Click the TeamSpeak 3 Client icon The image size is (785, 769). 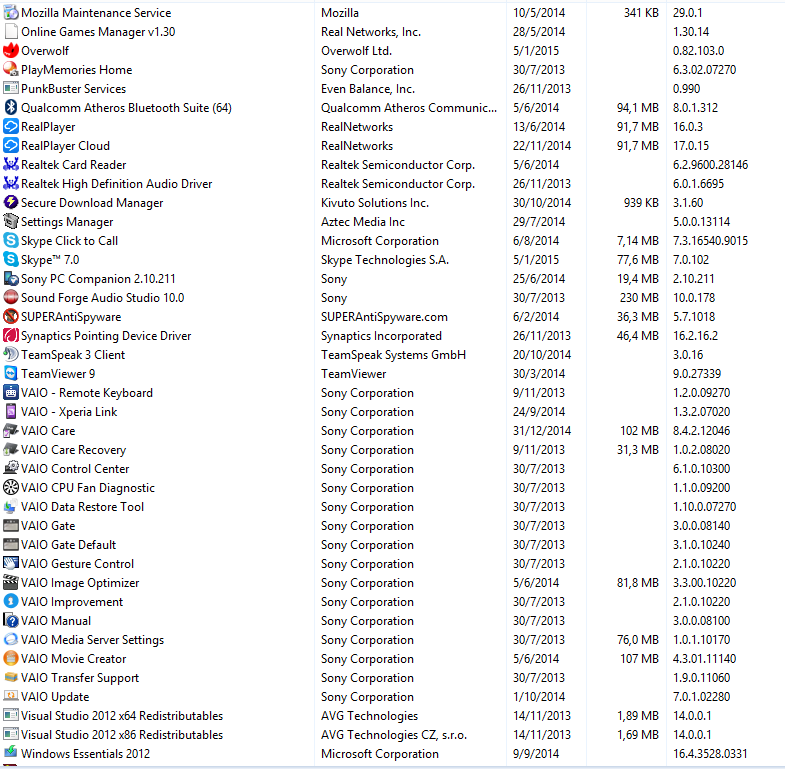pyautogui.click(x=11, y=355)
